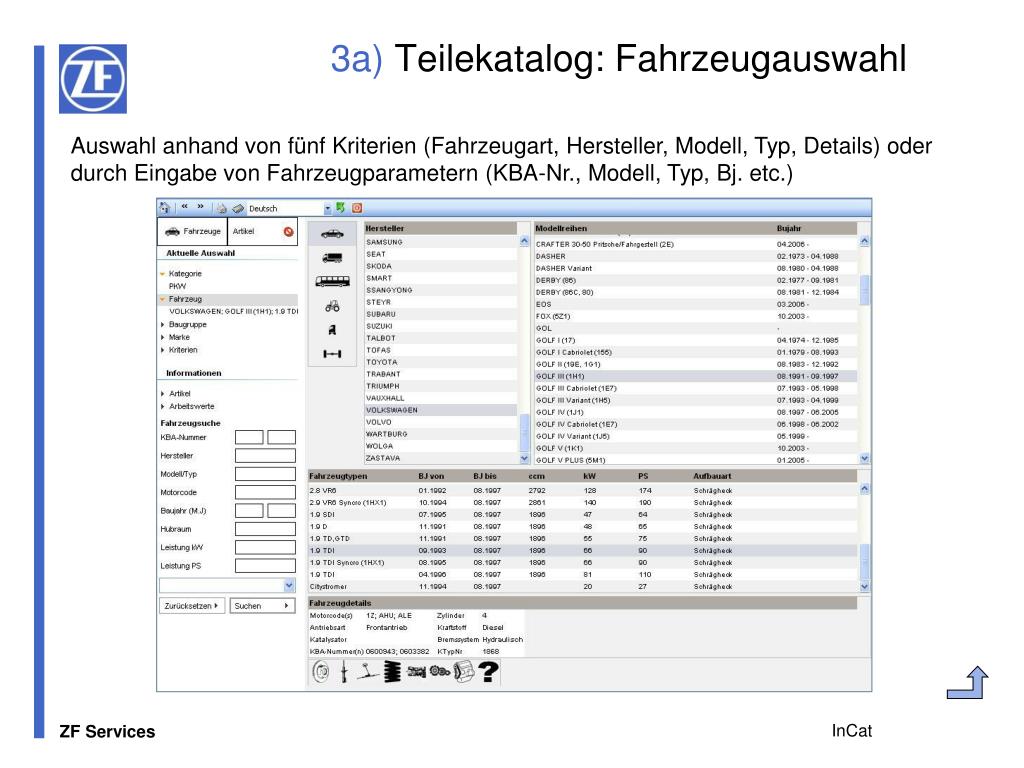Click the Zurücksetzen button
The height and width of the screenshot is (768, 1024).
point(191,606)
